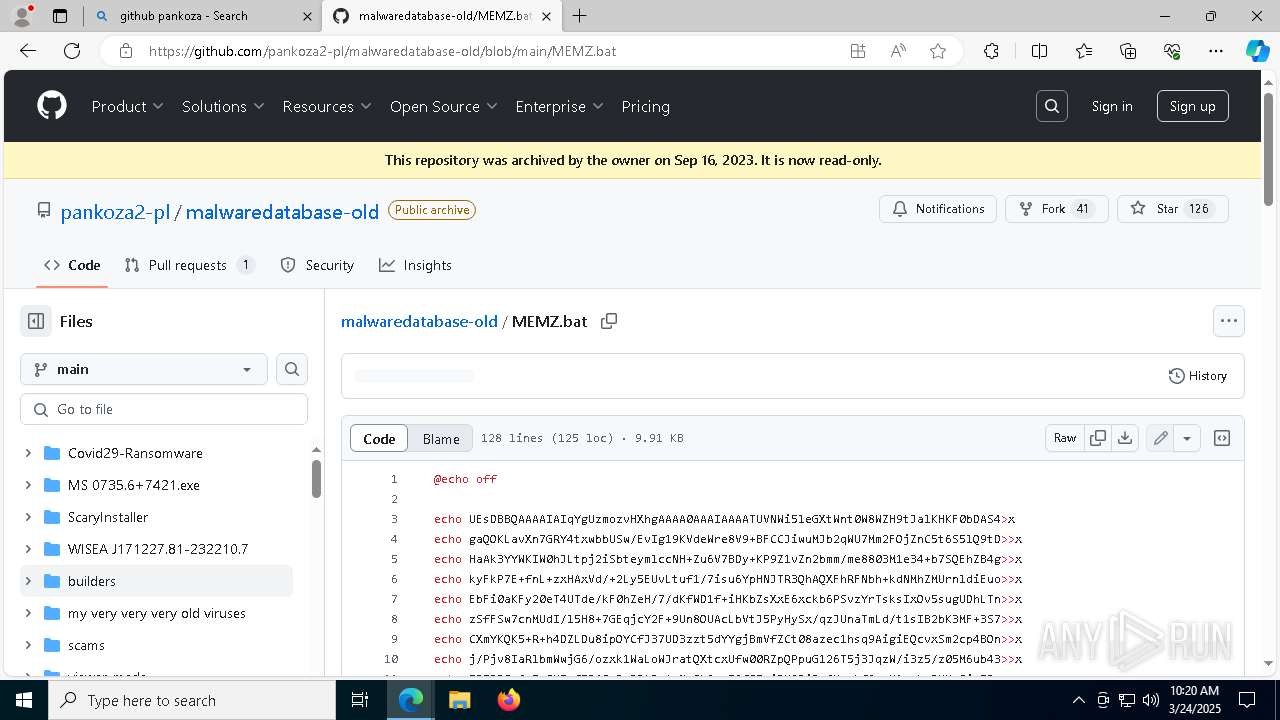Click Pricing in navigation

pyautogui.click(x=646, y=106)
